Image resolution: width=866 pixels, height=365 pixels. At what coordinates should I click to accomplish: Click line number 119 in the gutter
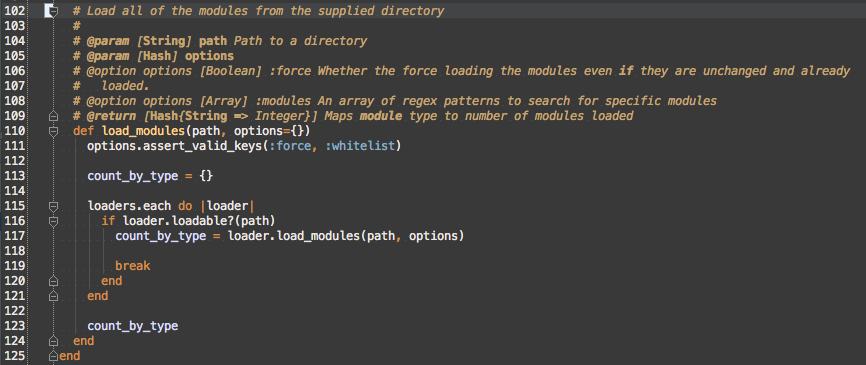pyautogui.click(x=15, y=266)
